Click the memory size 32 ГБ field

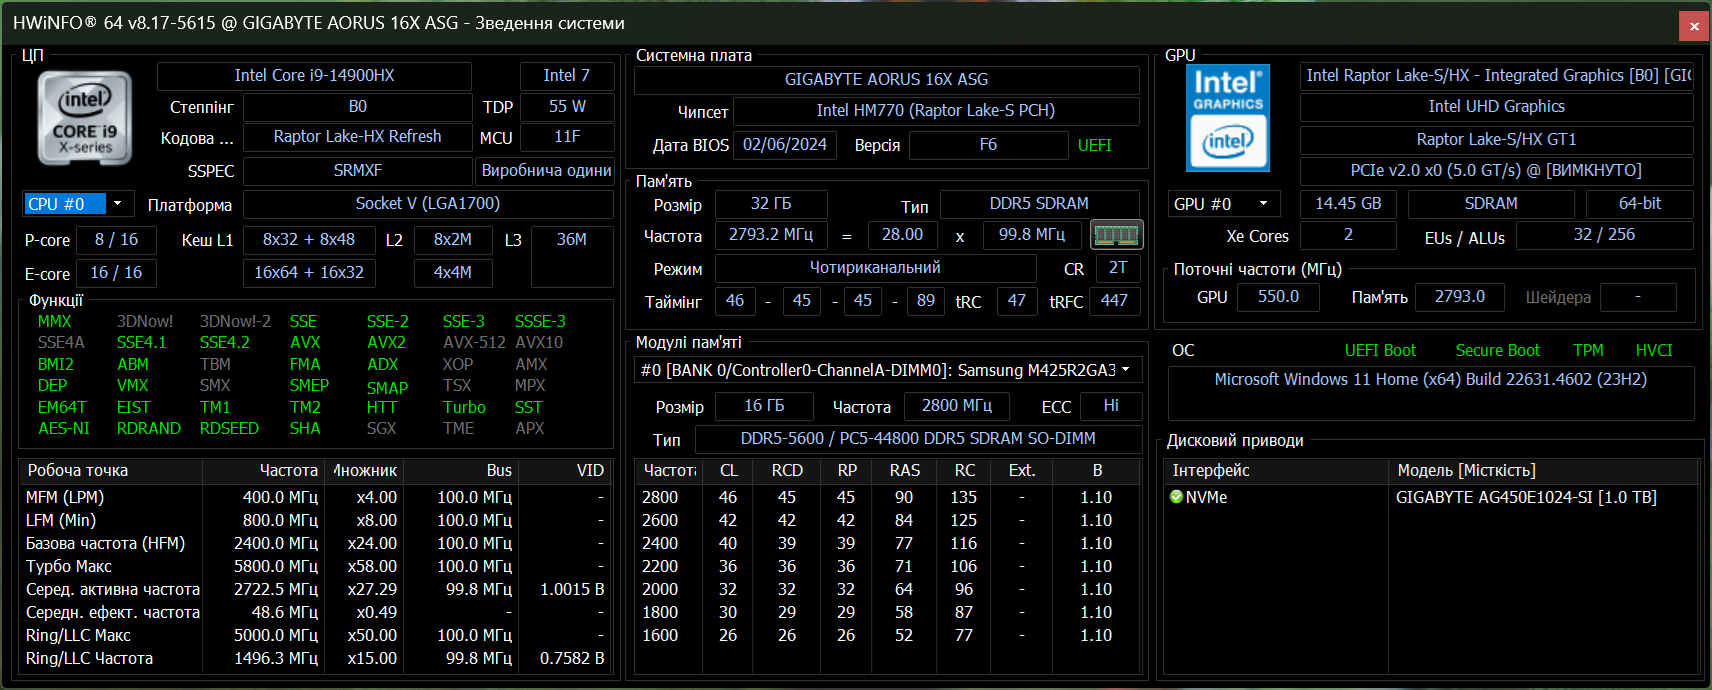coord(771,204)
